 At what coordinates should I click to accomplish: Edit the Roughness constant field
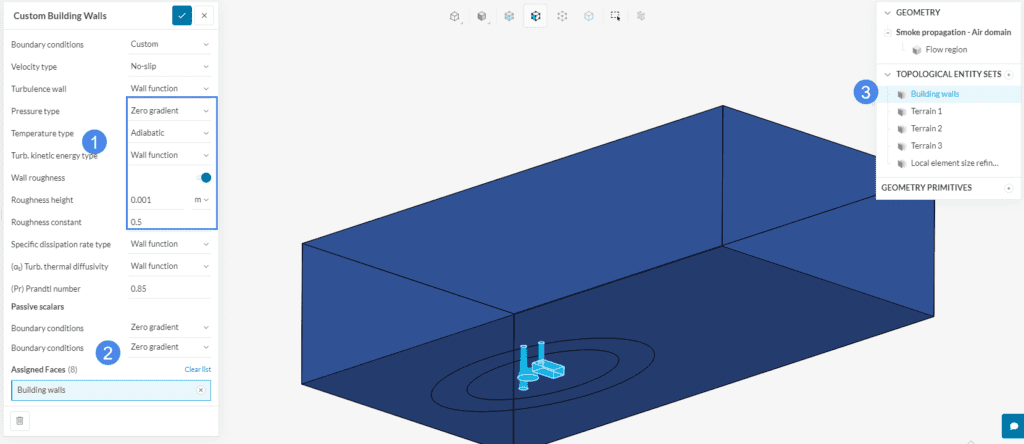(170, 222)
